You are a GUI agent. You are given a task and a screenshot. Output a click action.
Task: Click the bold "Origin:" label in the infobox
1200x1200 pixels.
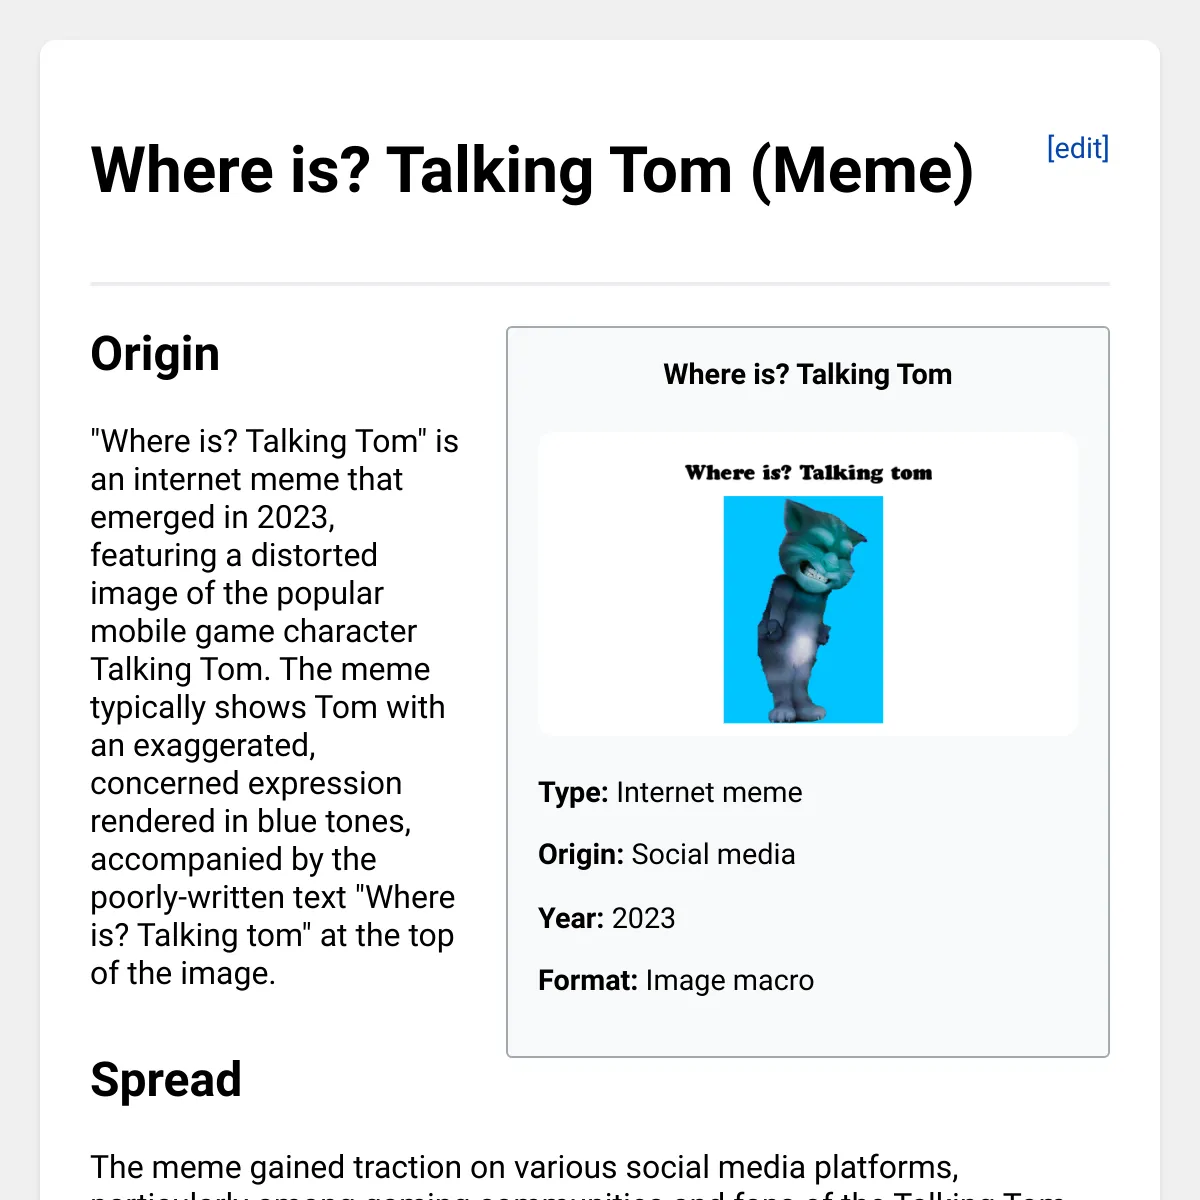tap(580, 854)
